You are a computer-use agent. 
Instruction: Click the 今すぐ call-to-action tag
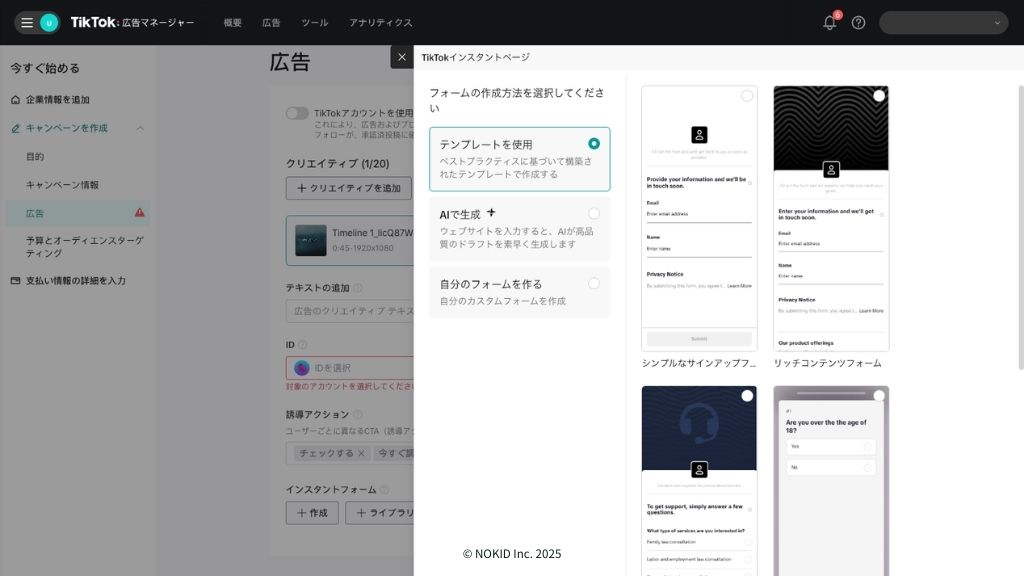(394, 453)
